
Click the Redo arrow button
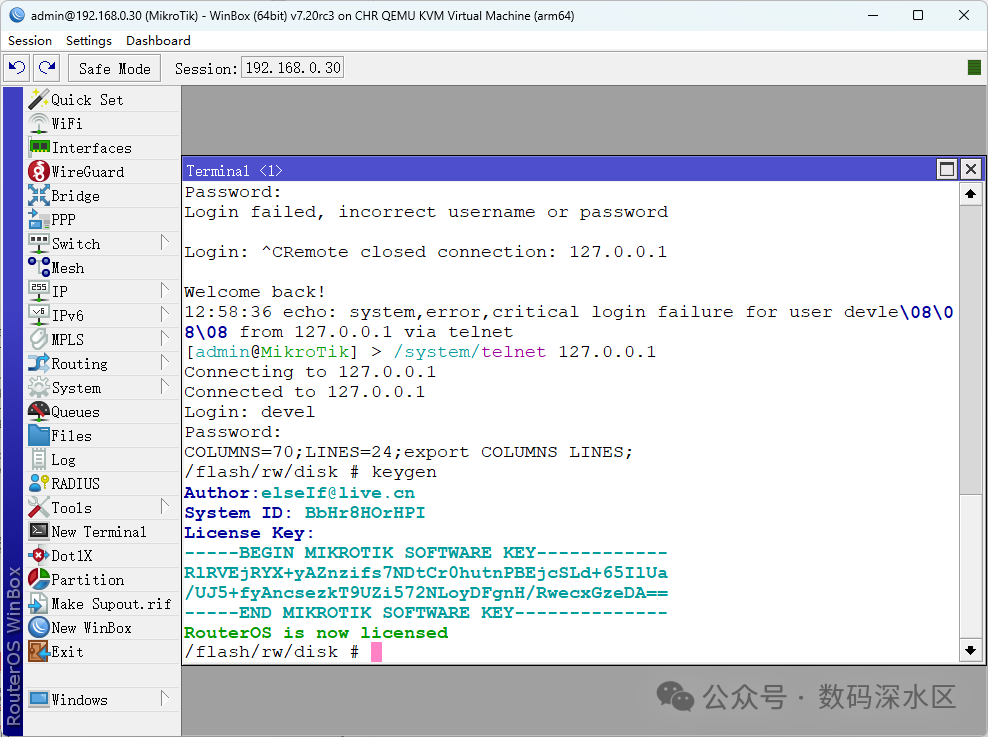[x=47, y=67]
